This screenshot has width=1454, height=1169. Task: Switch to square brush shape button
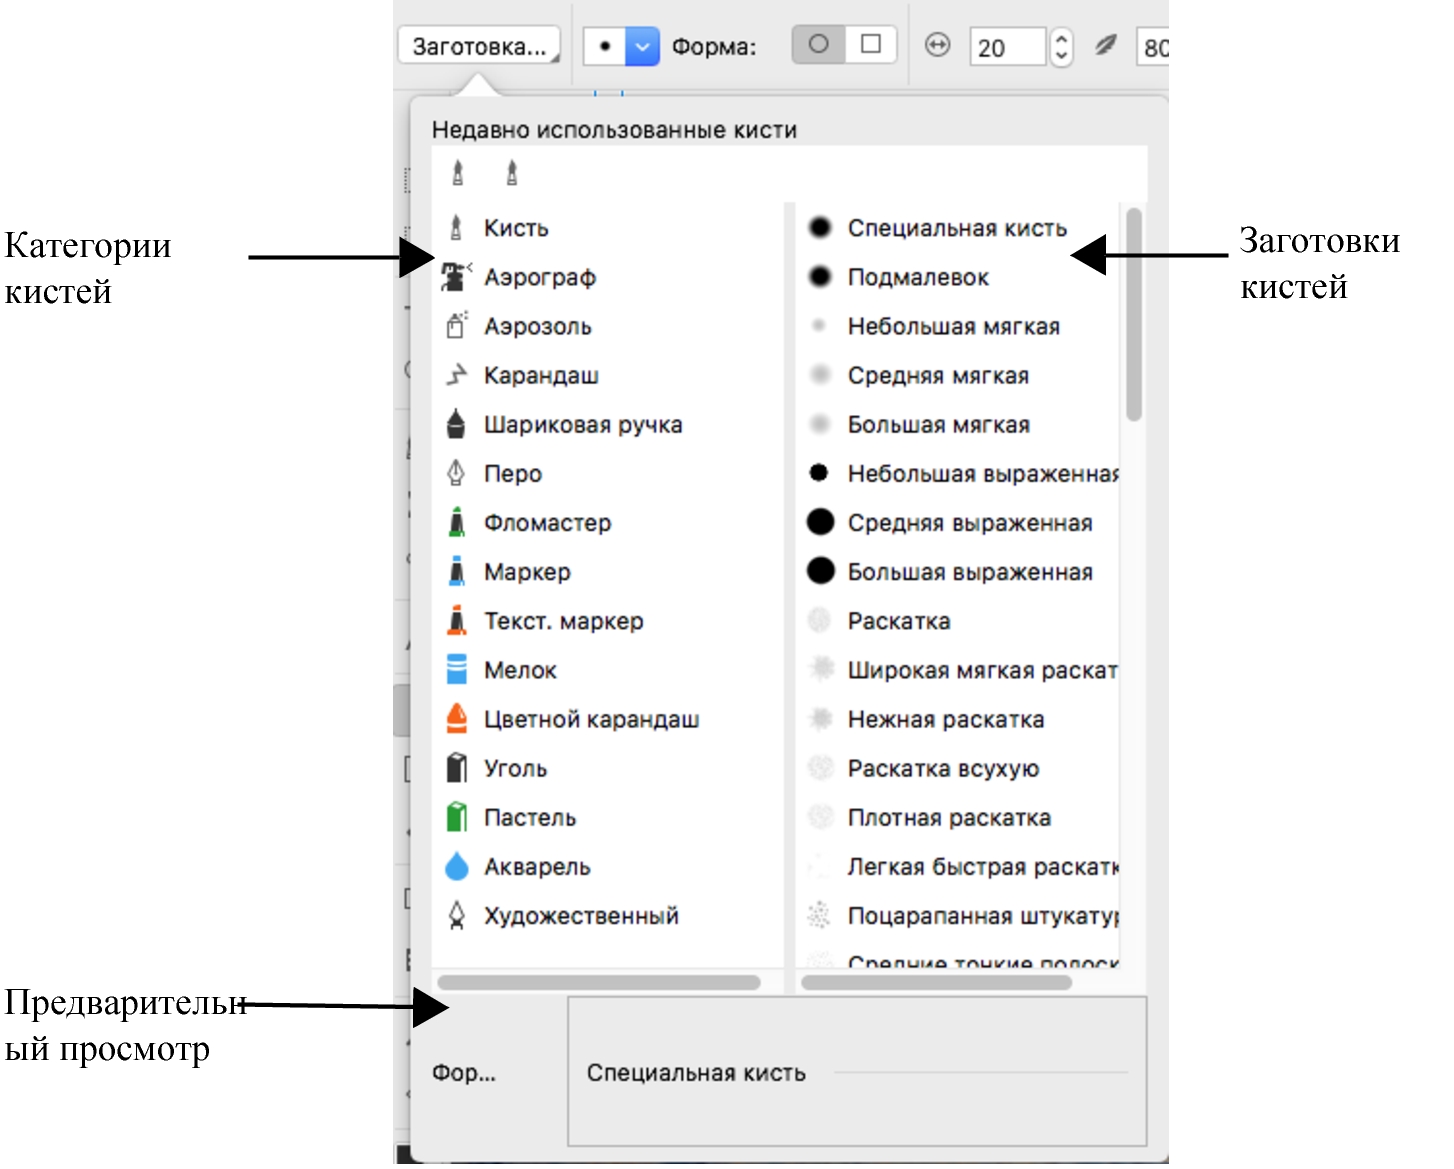[871, 45]
